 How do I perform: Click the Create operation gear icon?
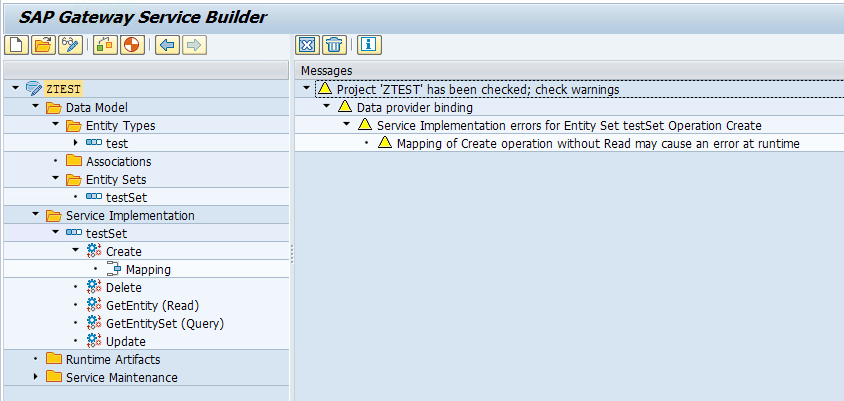point(94,251)
